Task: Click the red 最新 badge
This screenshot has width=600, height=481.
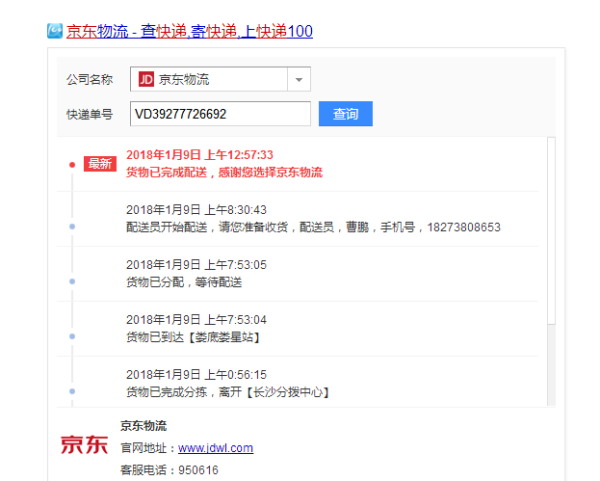Action: pyautogui.click(x=100, y=164)
